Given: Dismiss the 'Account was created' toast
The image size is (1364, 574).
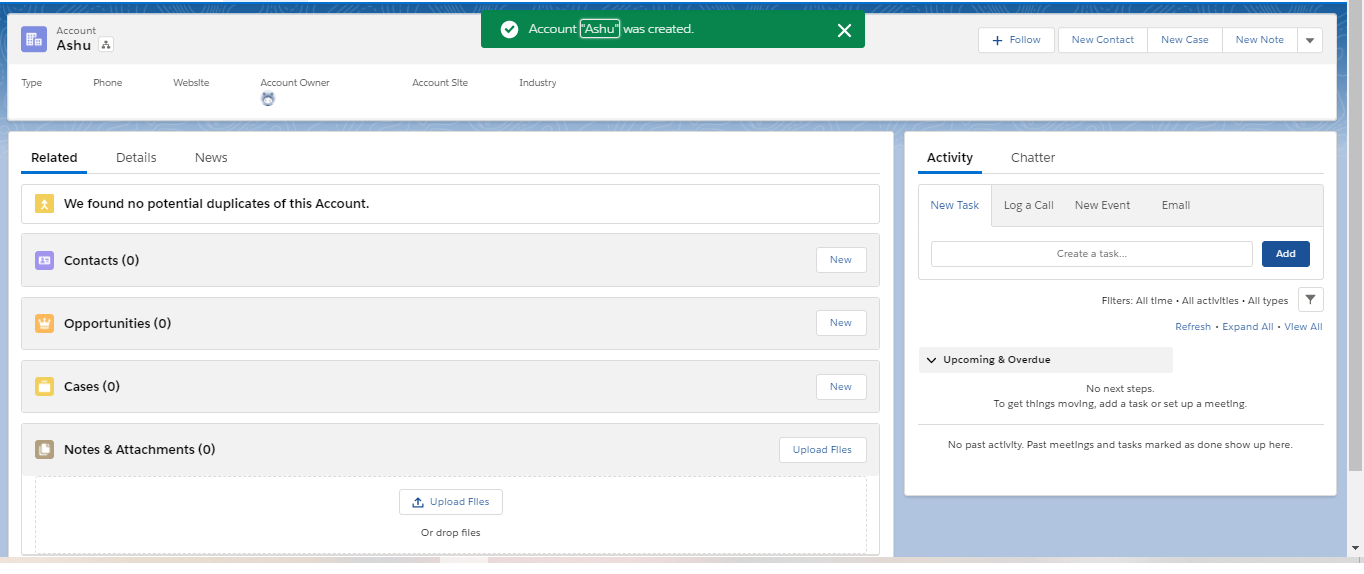Looking at the screenshot, I should pos(844,30).
